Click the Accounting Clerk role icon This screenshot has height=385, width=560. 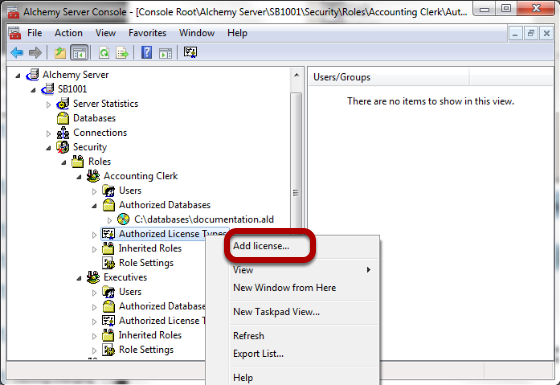click(93, 176)
